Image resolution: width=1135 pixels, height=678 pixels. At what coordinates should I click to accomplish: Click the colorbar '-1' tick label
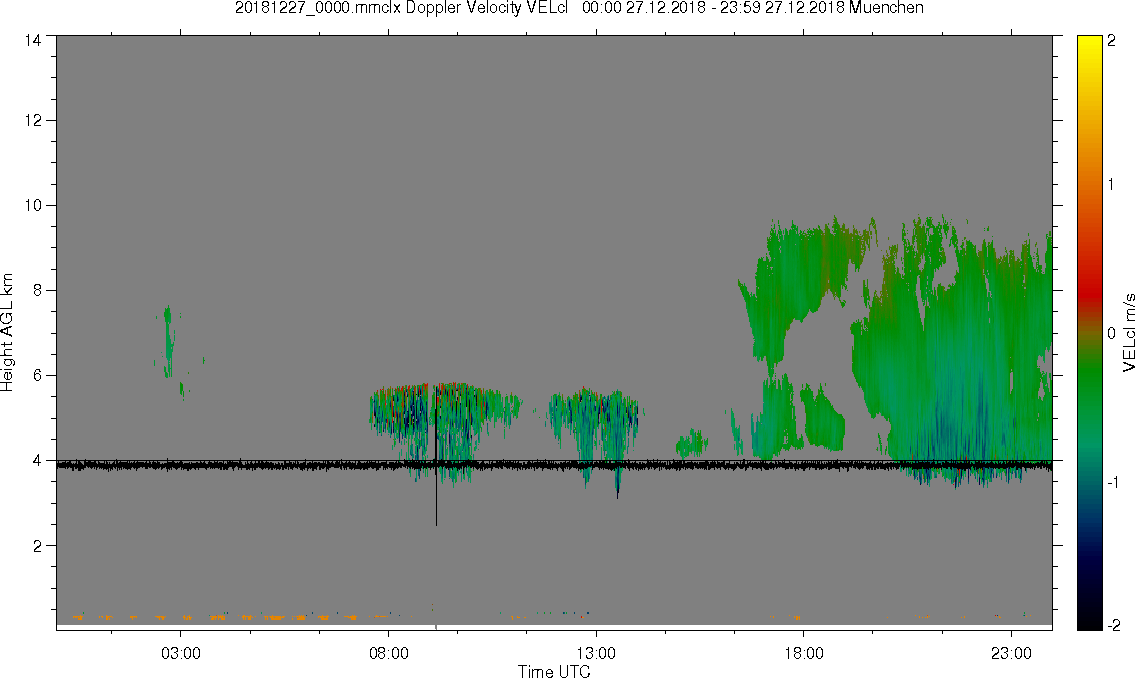(x=1111, y=483)
